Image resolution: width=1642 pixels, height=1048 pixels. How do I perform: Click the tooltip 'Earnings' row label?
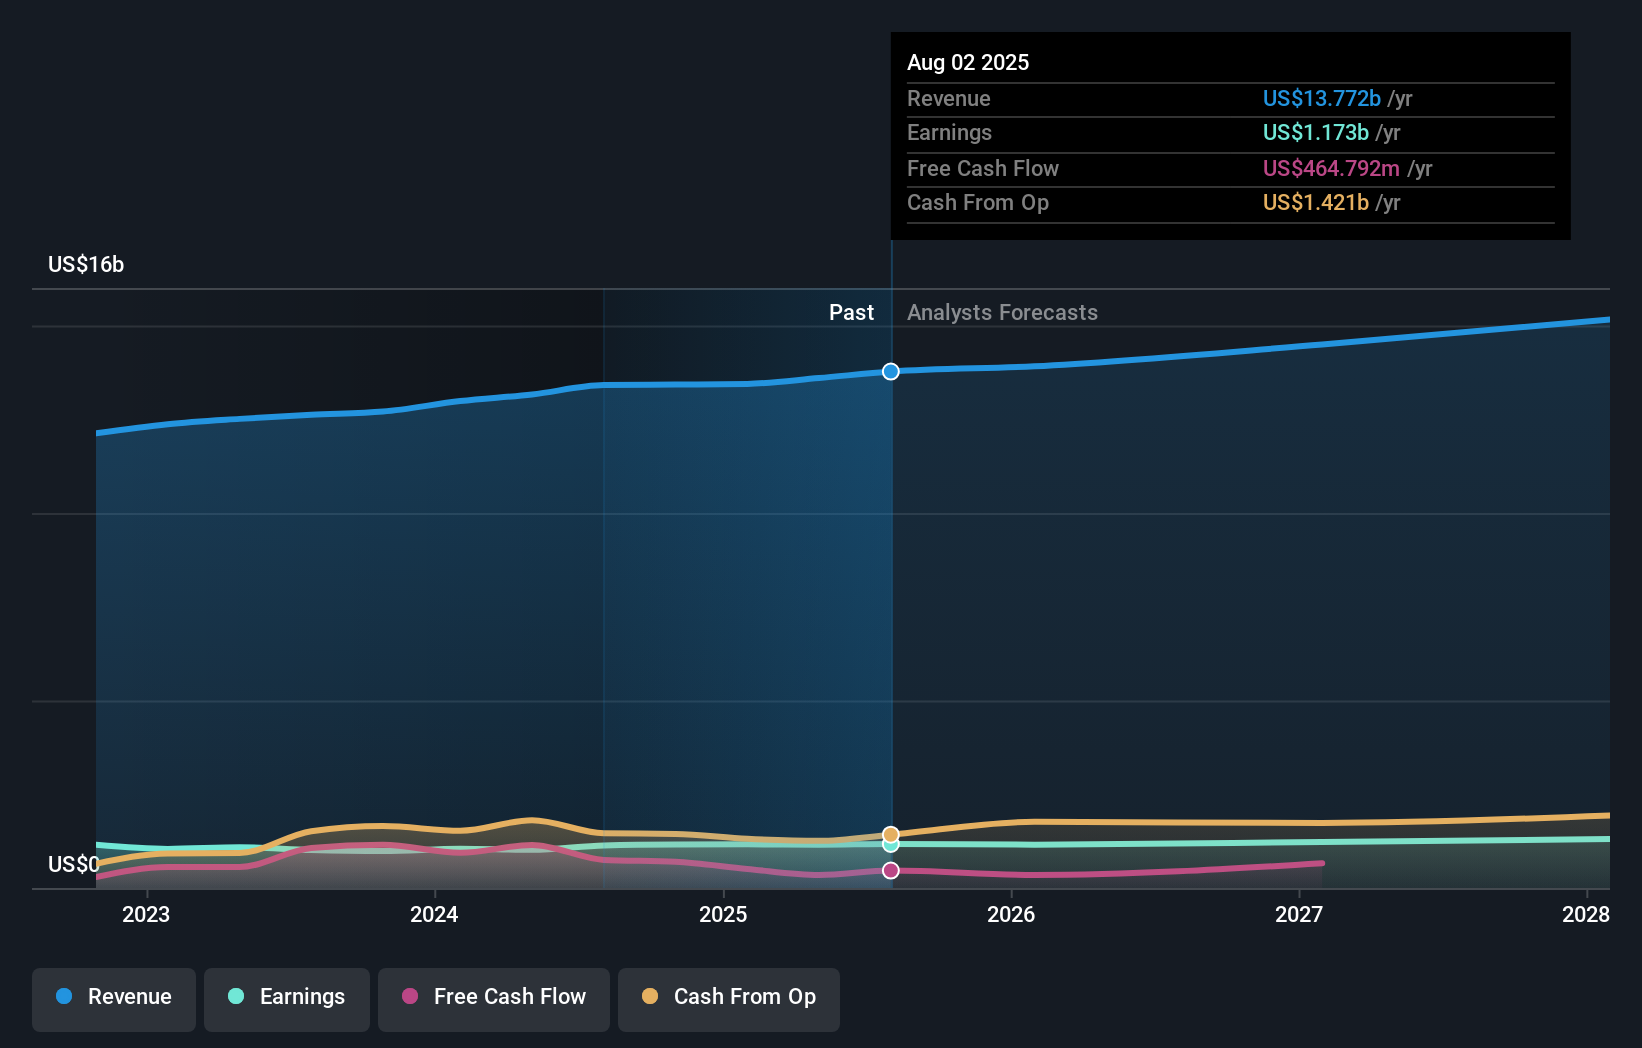coord(949,132)
